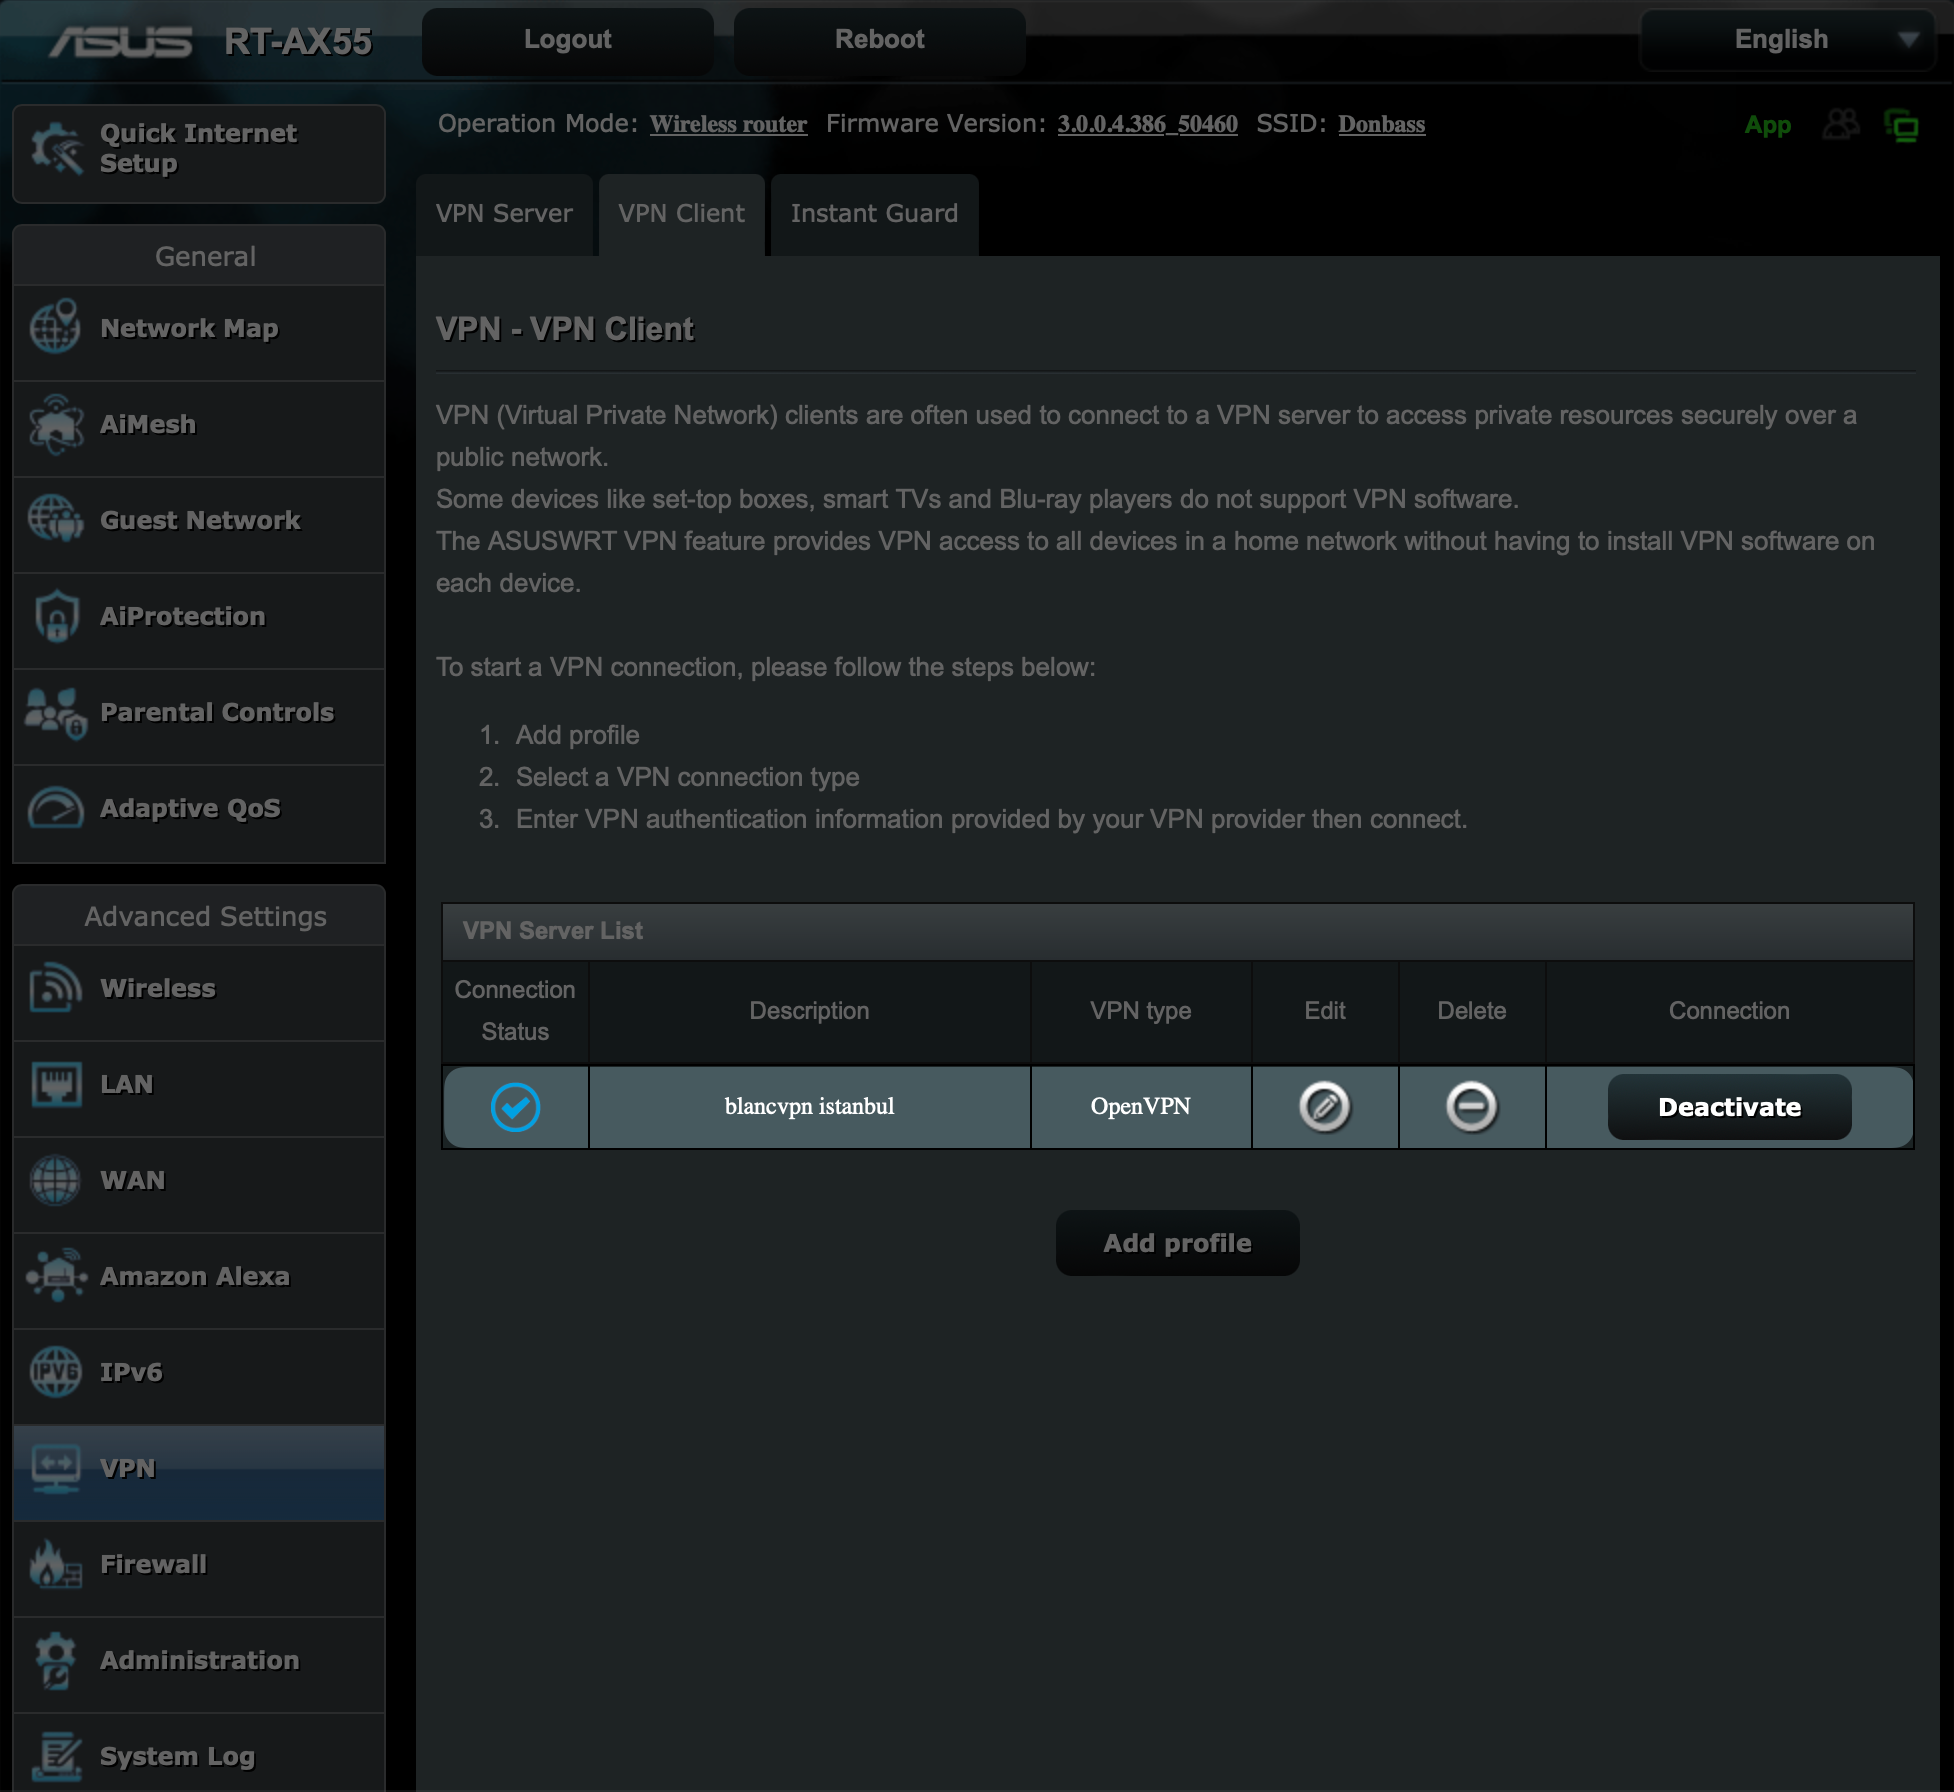Select the blancvpn istanbul description cell
Screen dimensions: 1954x1792
coord(809,1107)
